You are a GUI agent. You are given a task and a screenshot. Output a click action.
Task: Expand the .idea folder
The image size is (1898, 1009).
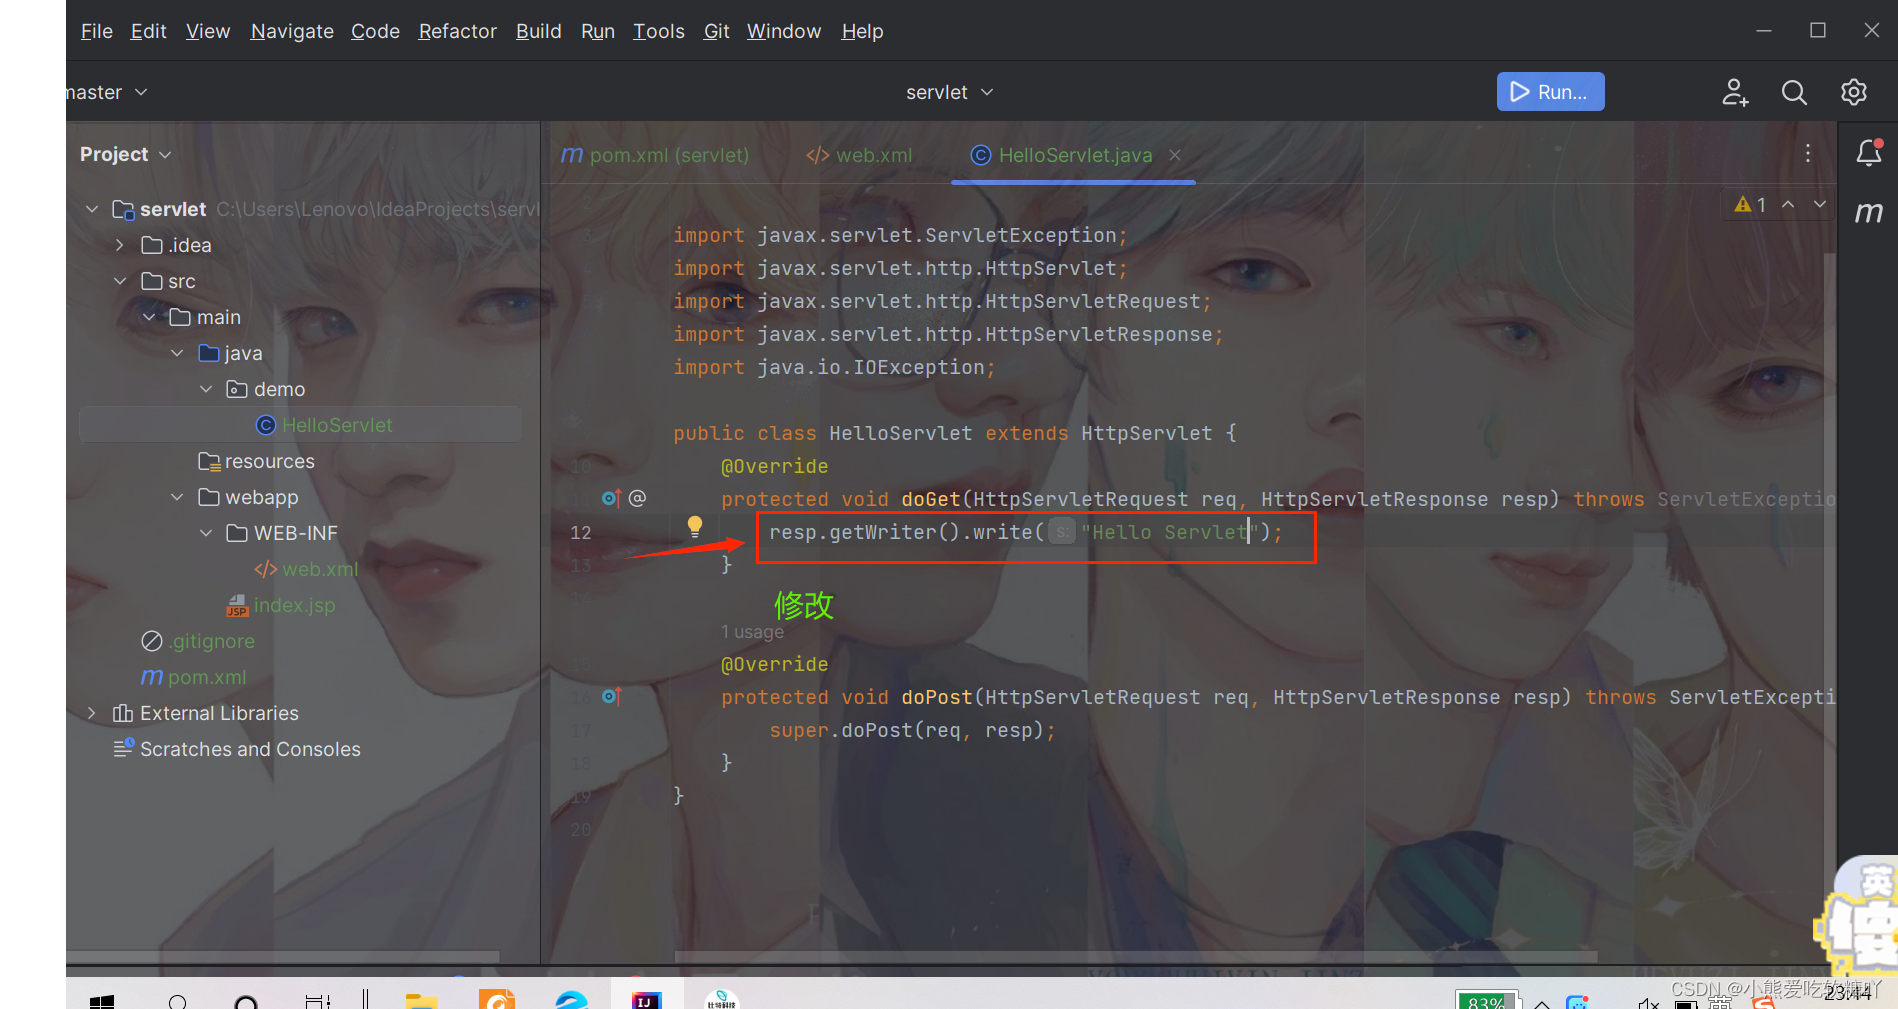120,245
